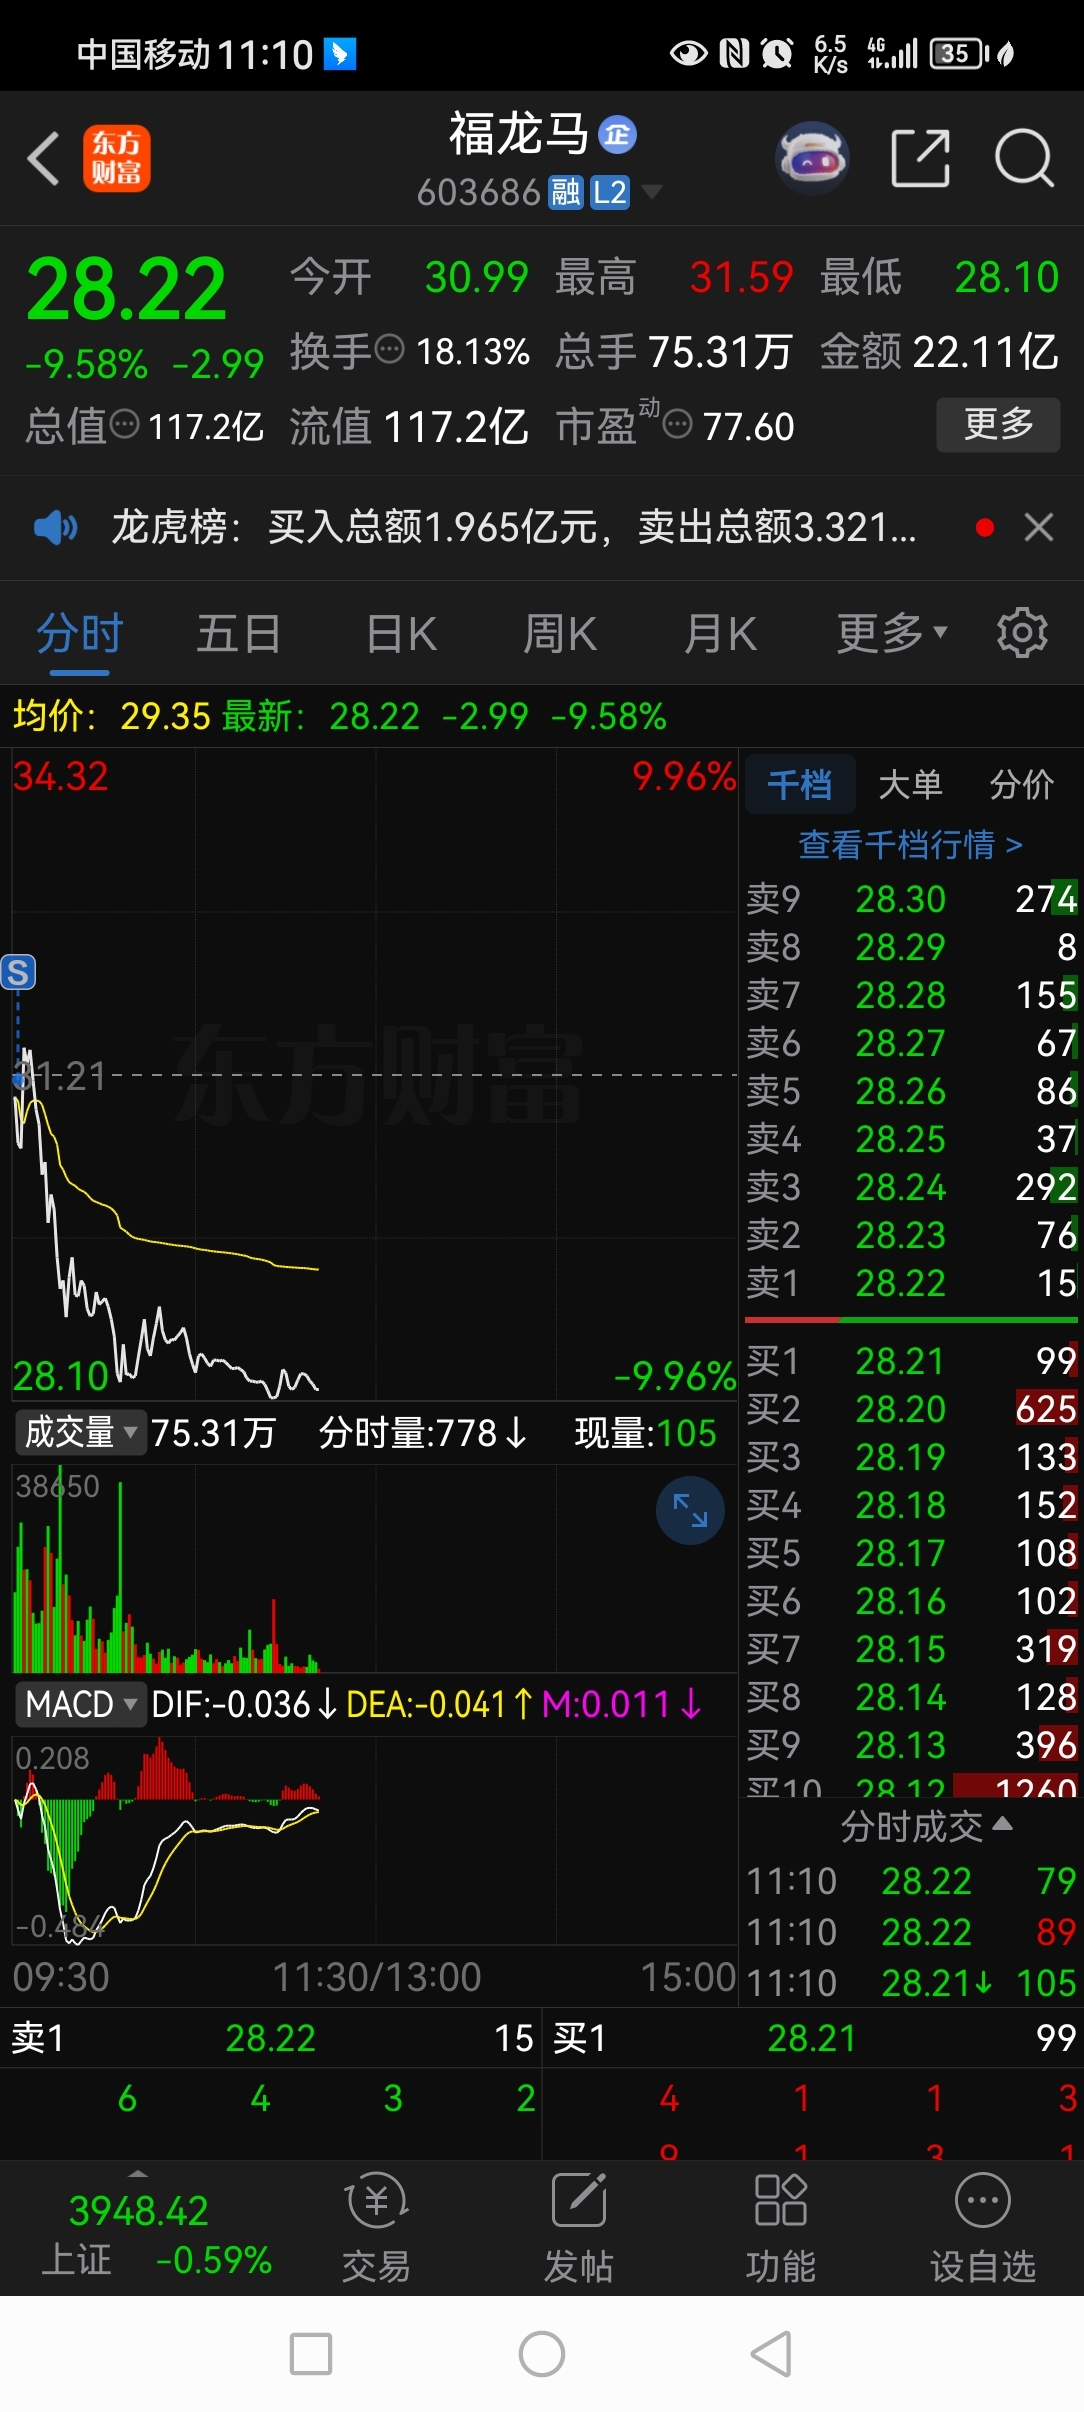Tap the 市盈 info icon
Viewport: 1084px width, 2412px height.
[x=678, y=425]
